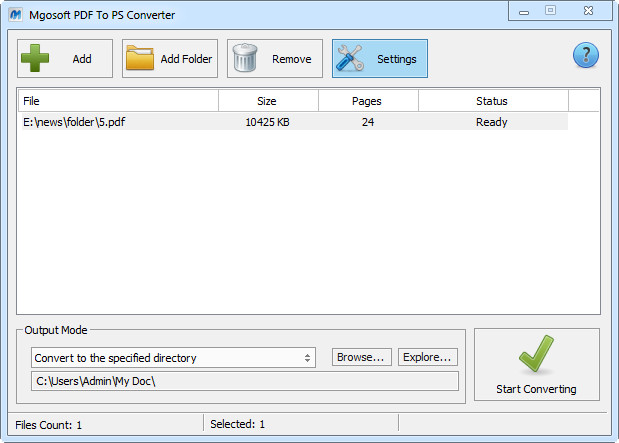Close the Mgosoft PDF To PS Converter window
Image resolution: width=619 pixels, height=443 pixels.
(586, 10)
